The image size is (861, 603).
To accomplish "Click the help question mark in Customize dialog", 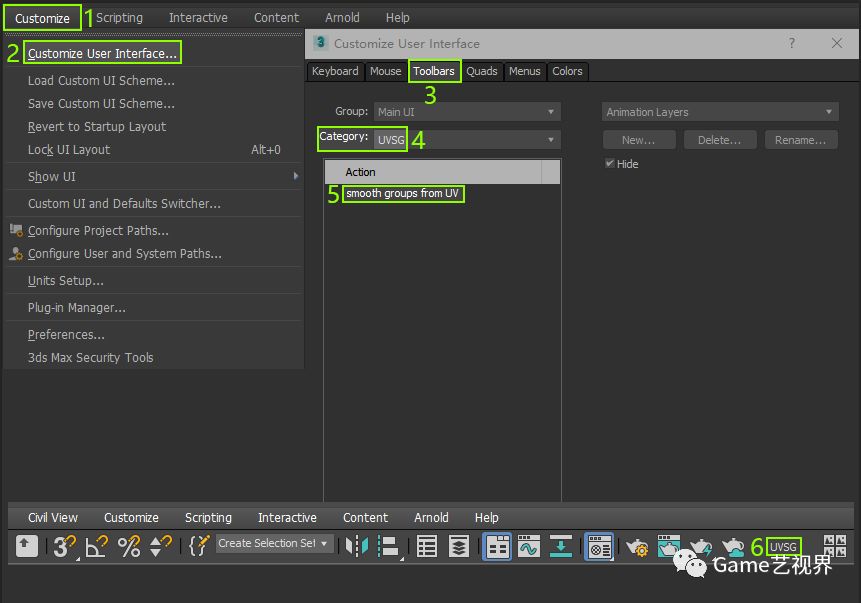I will [791, 43].
